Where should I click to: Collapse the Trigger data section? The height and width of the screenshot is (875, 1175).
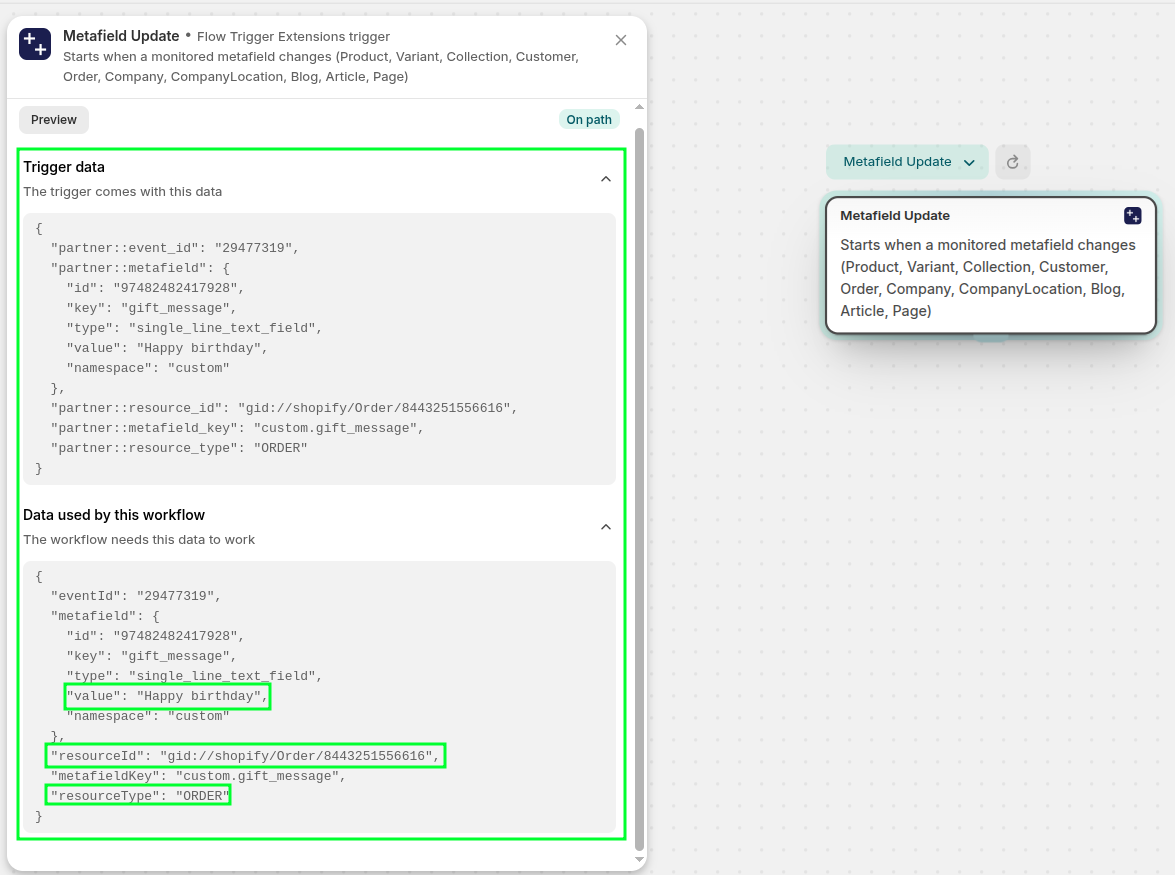605,179
